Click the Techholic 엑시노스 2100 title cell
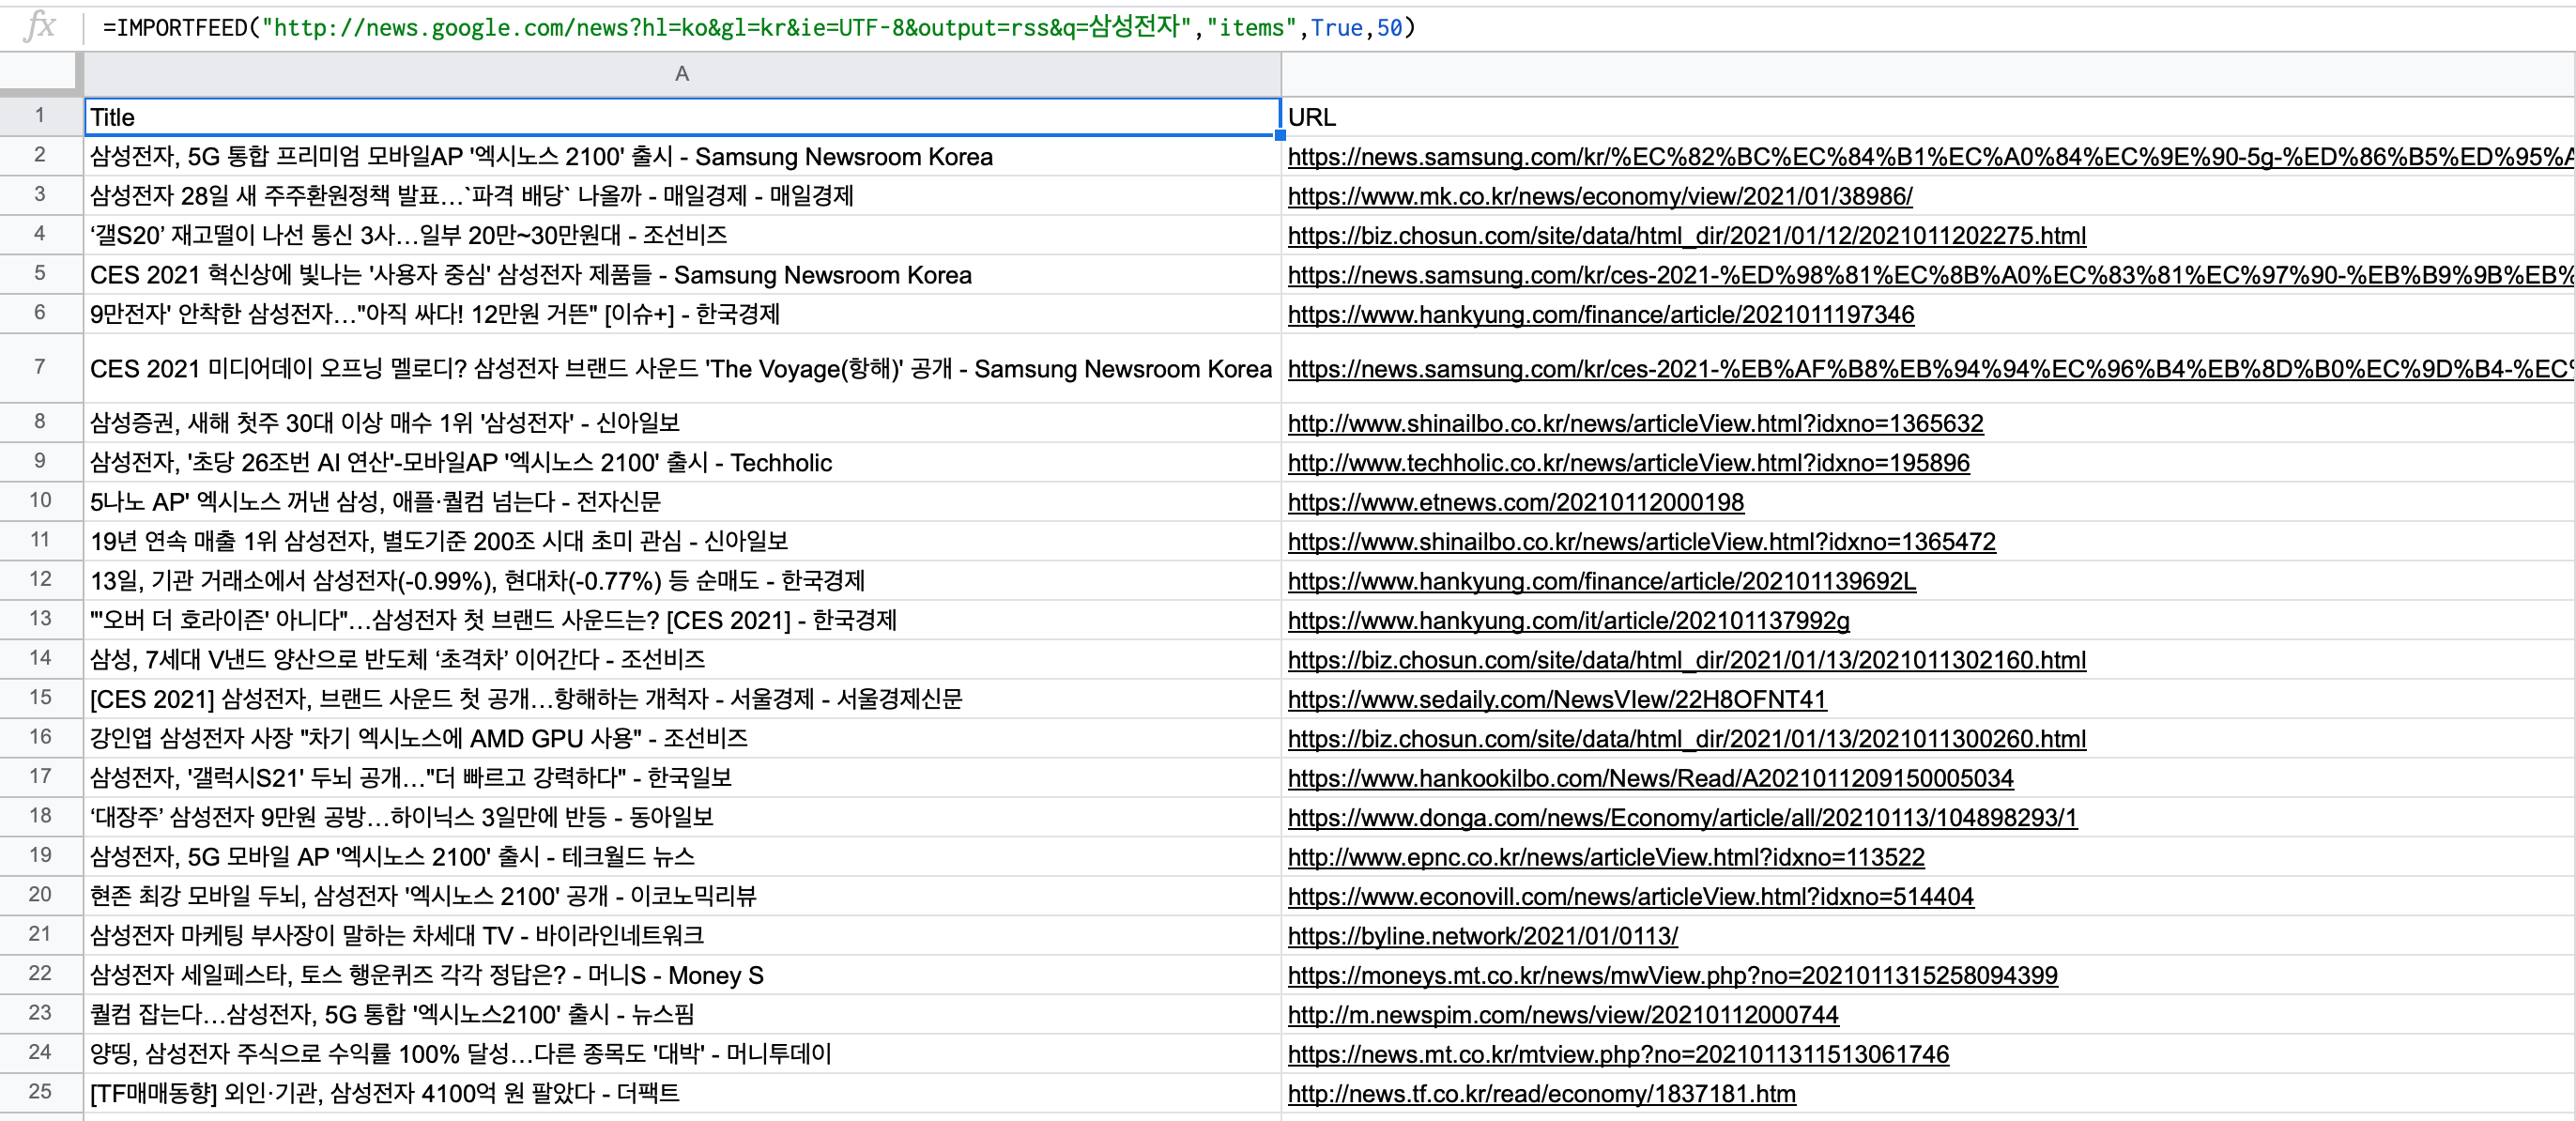2576x1121 pixels. click(x=460, y=463)
